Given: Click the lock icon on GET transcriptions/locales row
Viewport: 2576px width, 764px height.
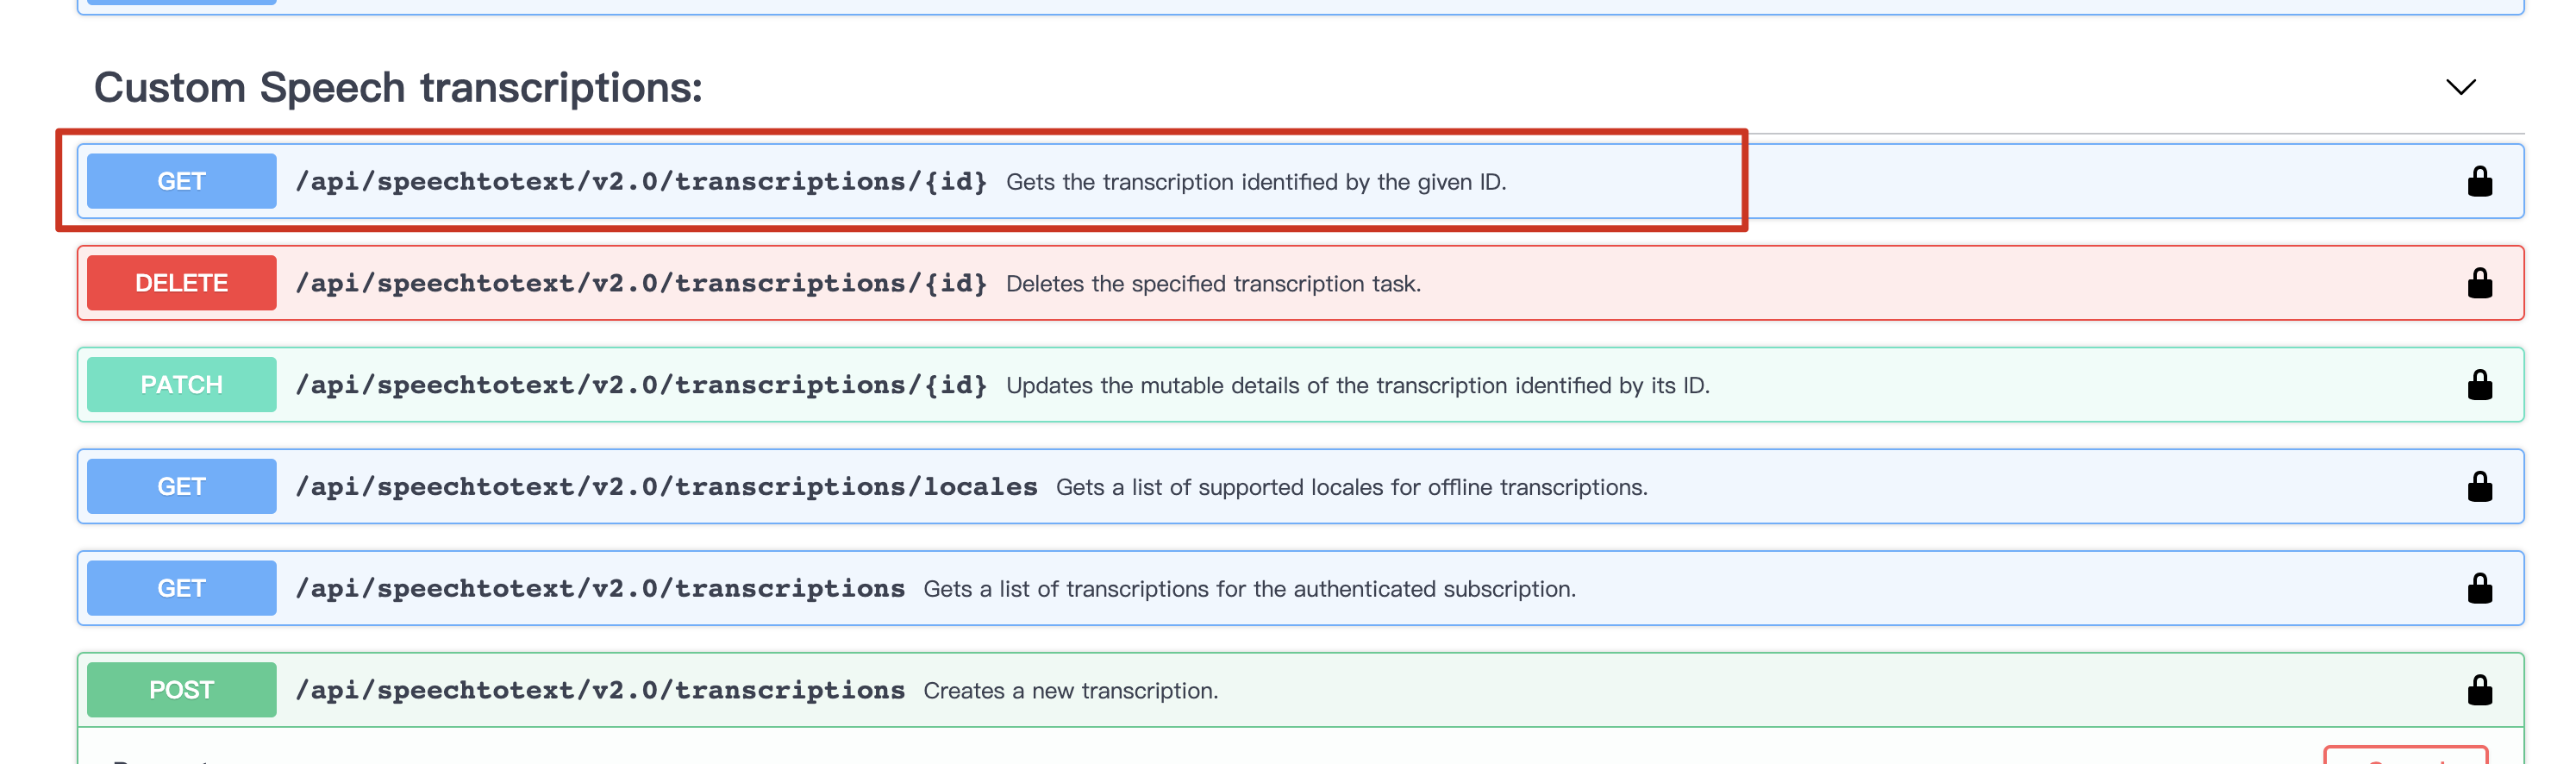Looking at the screenshot, I should tap(2479, 487).
